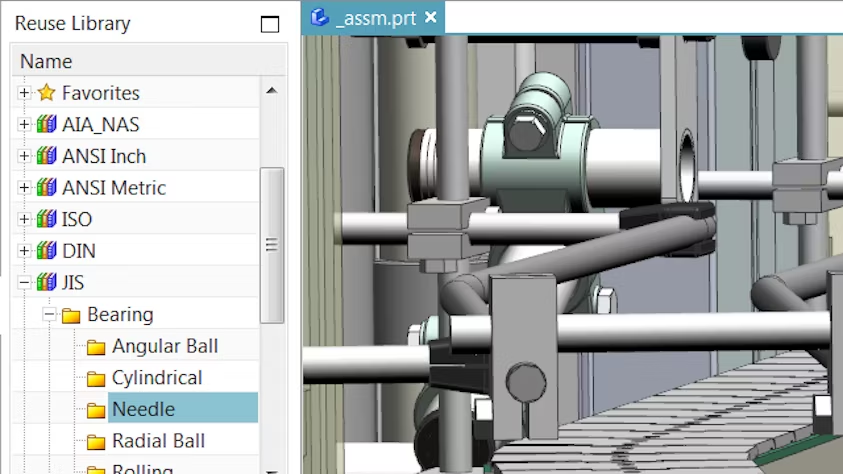
Task: Click the scrollbar up arrow in library tree
Action: point(271,90)
